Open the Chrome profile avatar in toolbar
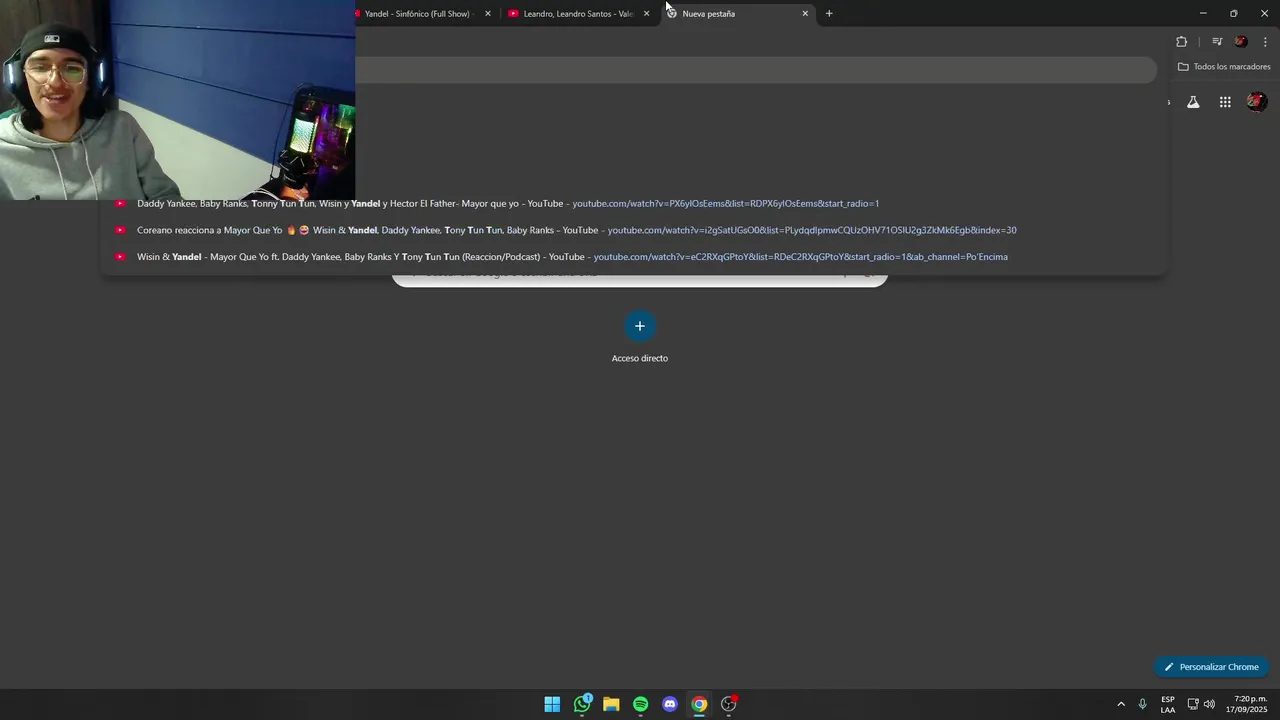1280x720 pixels. click(x=1241, y=42)
